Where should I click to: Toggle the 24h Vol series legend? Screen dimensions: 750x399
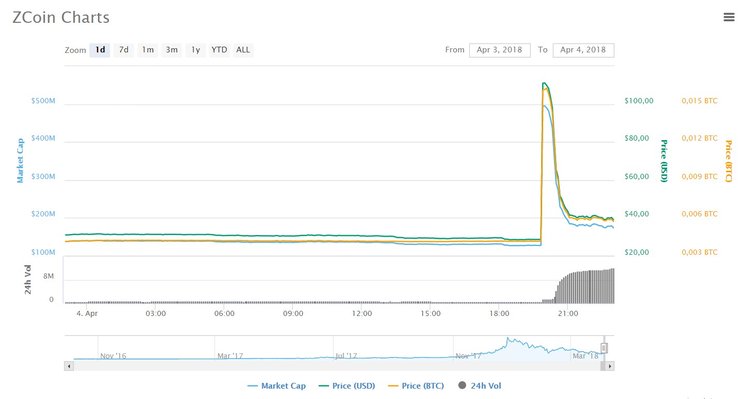coord(480,386)
